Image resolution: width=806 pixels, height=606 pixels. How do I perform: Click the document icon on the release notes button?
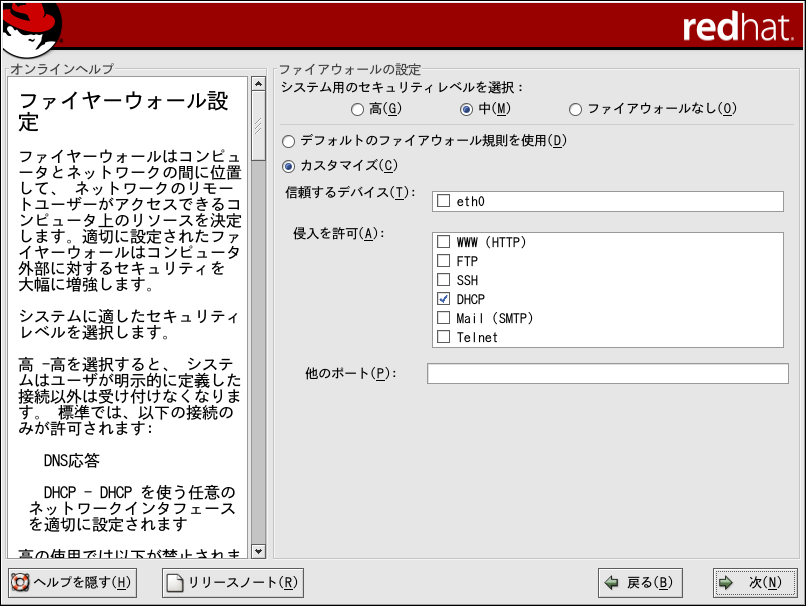click(175, 582)
